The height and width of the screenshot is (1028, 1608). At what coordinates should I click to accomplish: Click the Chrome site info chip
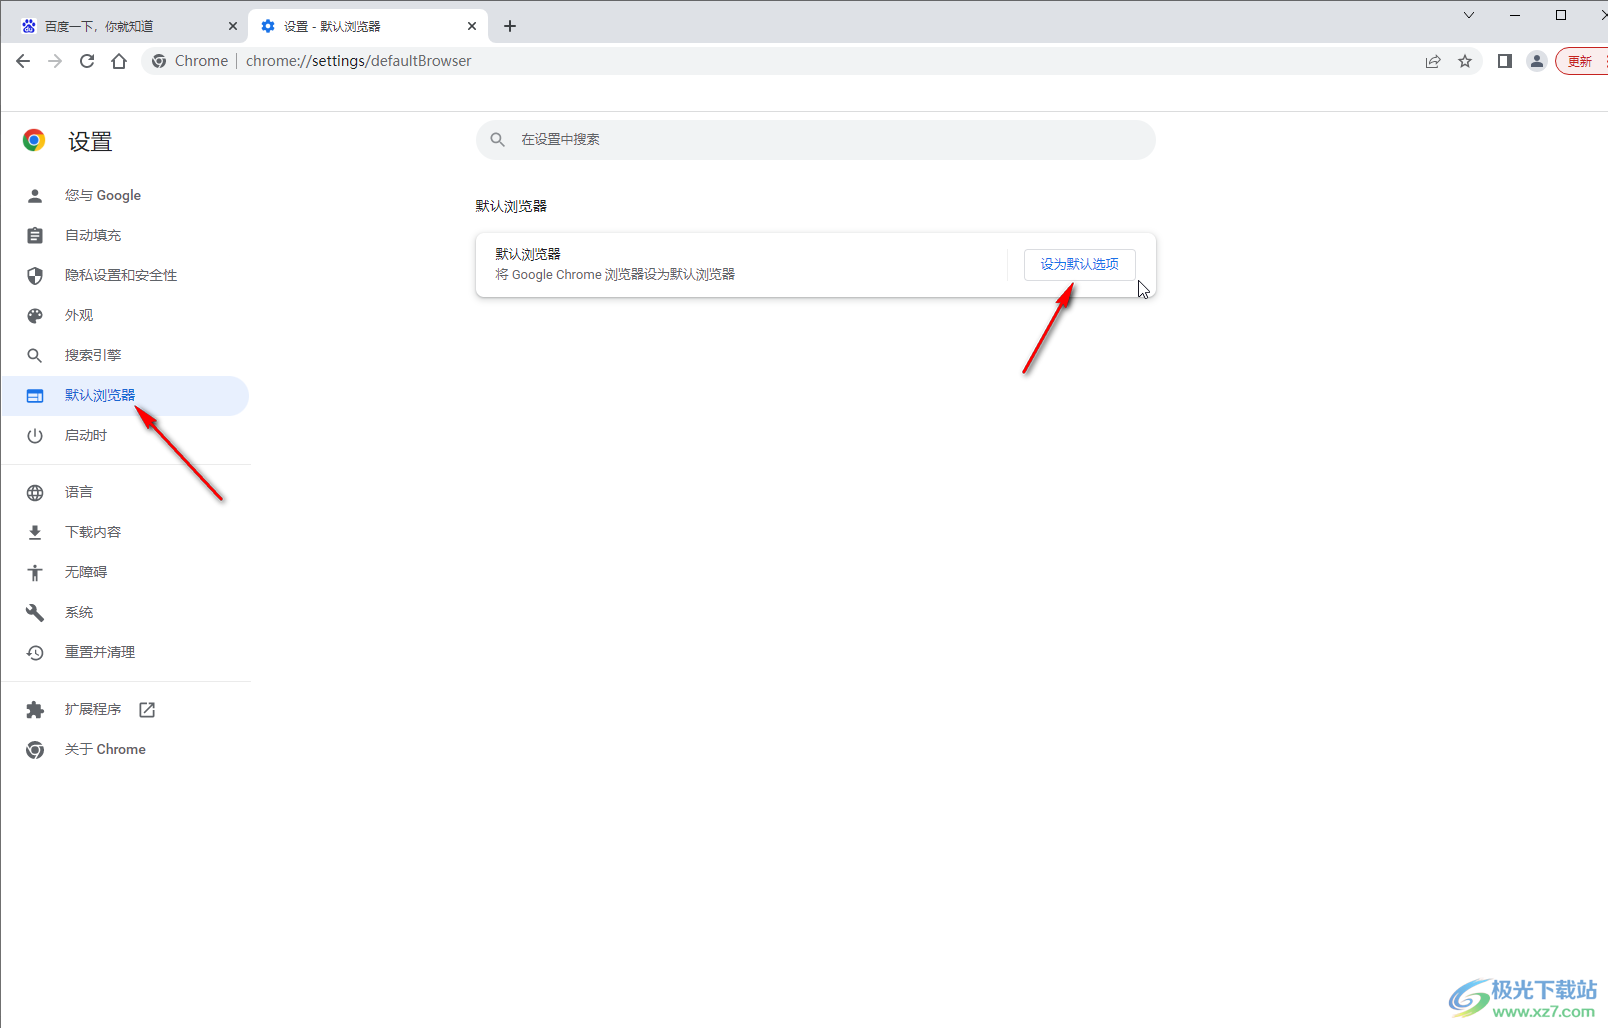(190, 61)
